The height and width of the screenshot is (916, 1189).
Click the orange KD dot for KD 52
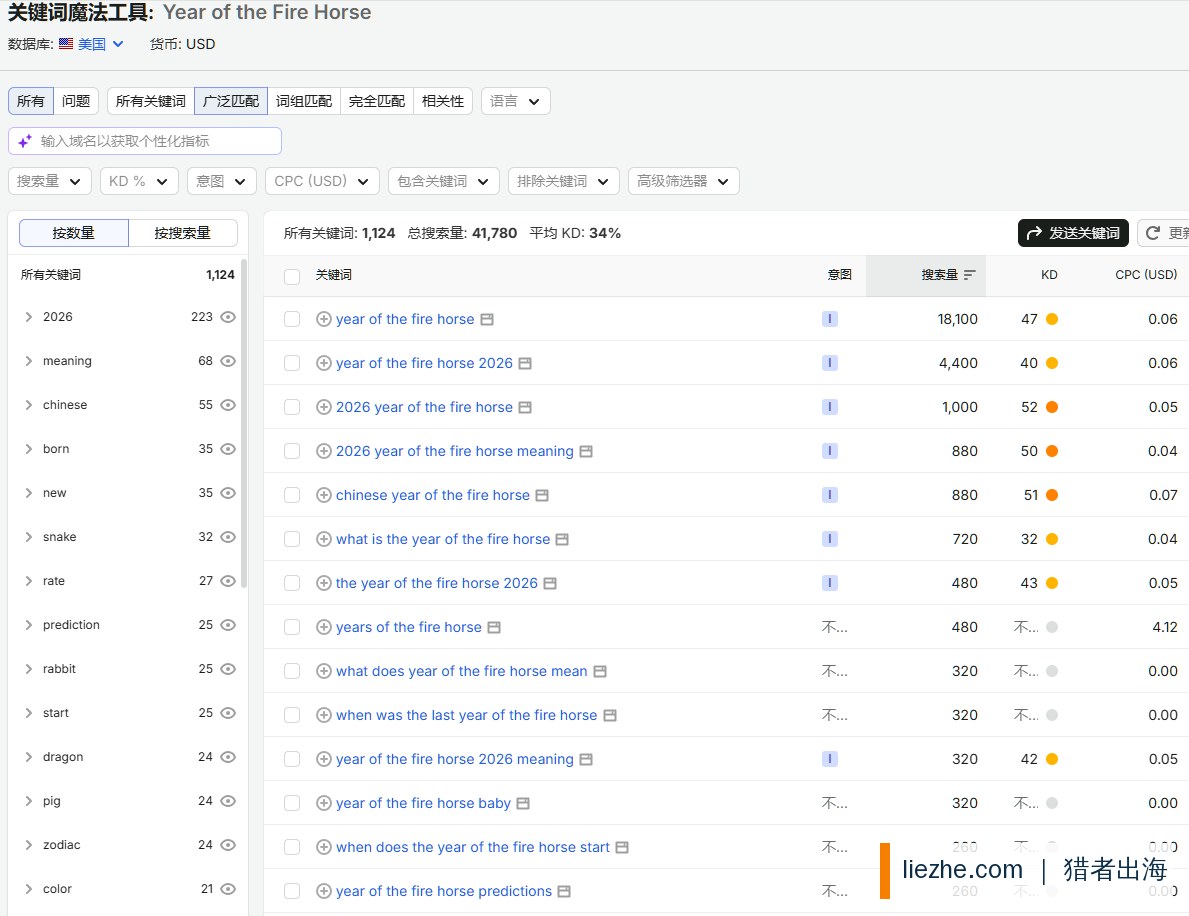1052,407
